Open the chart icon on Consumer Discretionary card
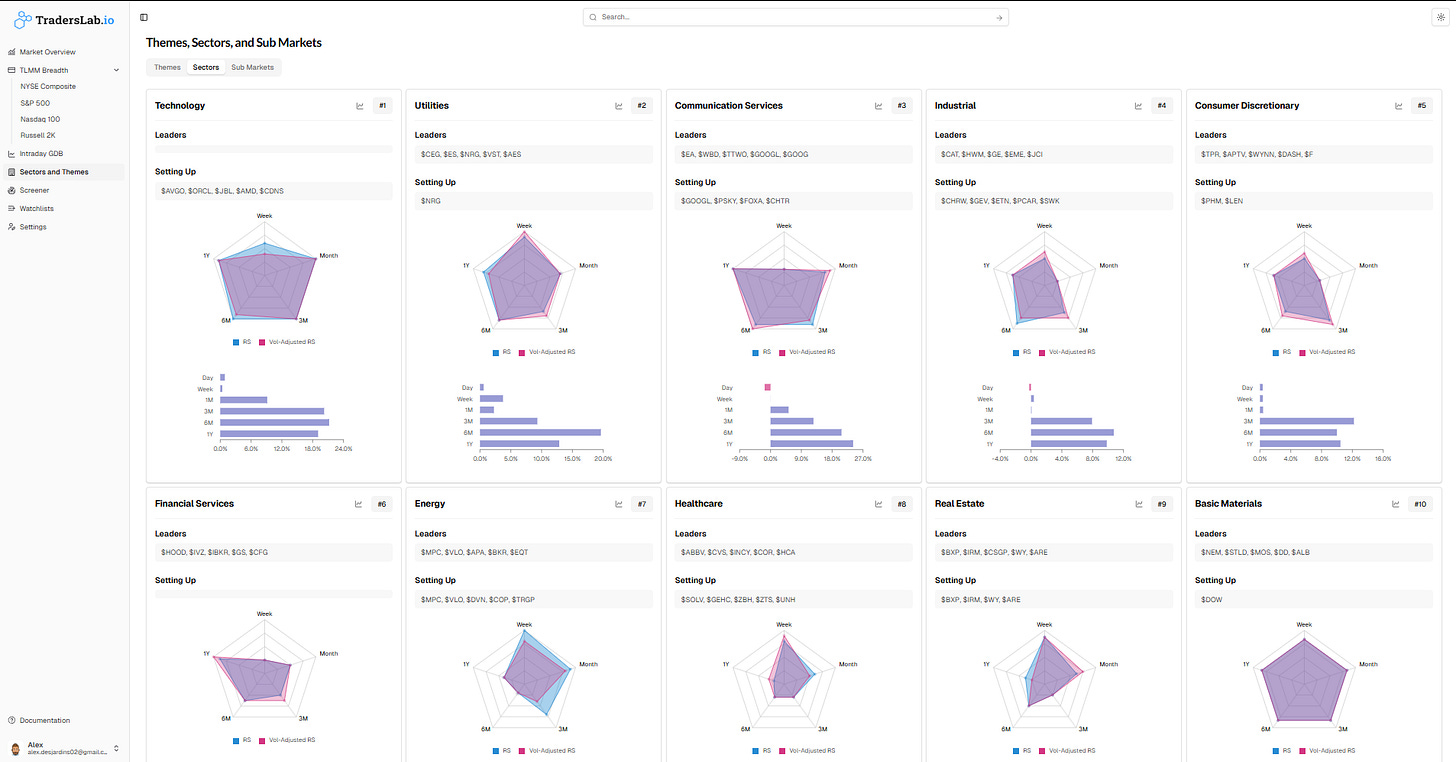The width and height of the screenshot is (1456, 762). (x=1399, y=105)
